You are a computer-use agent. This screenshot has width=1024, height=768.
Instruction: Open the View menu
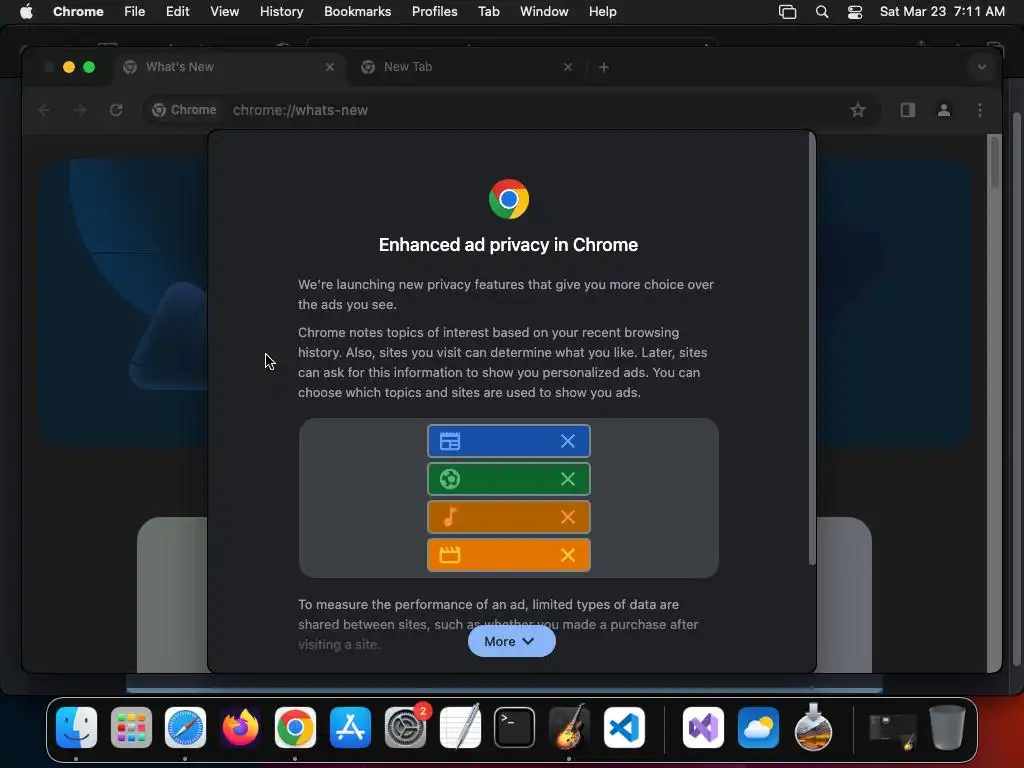tap(224, 11)
